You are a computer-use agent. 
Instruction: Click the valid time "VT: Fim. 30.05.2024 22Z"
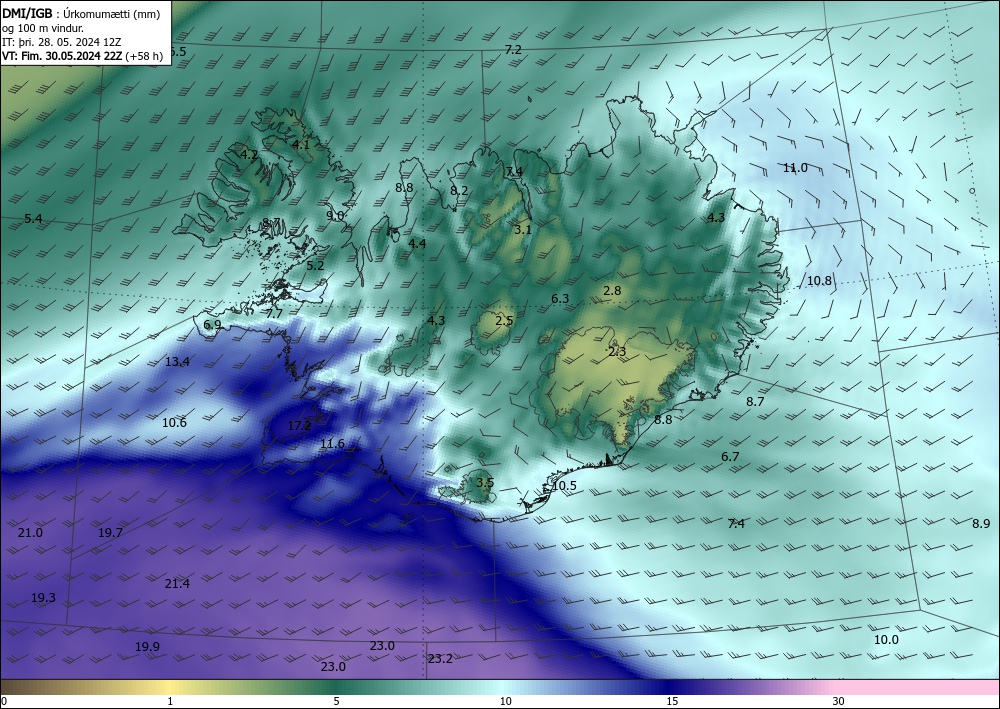coord(62,56)
